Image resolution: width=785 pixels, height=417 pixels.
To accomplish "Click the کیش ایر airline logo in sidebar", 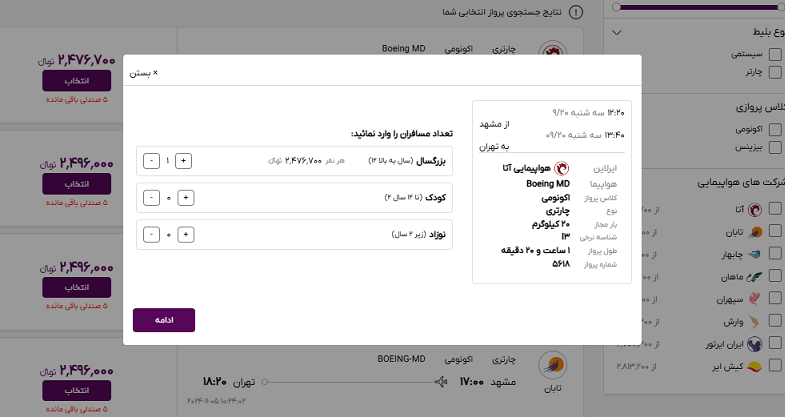I will [754, 366].
